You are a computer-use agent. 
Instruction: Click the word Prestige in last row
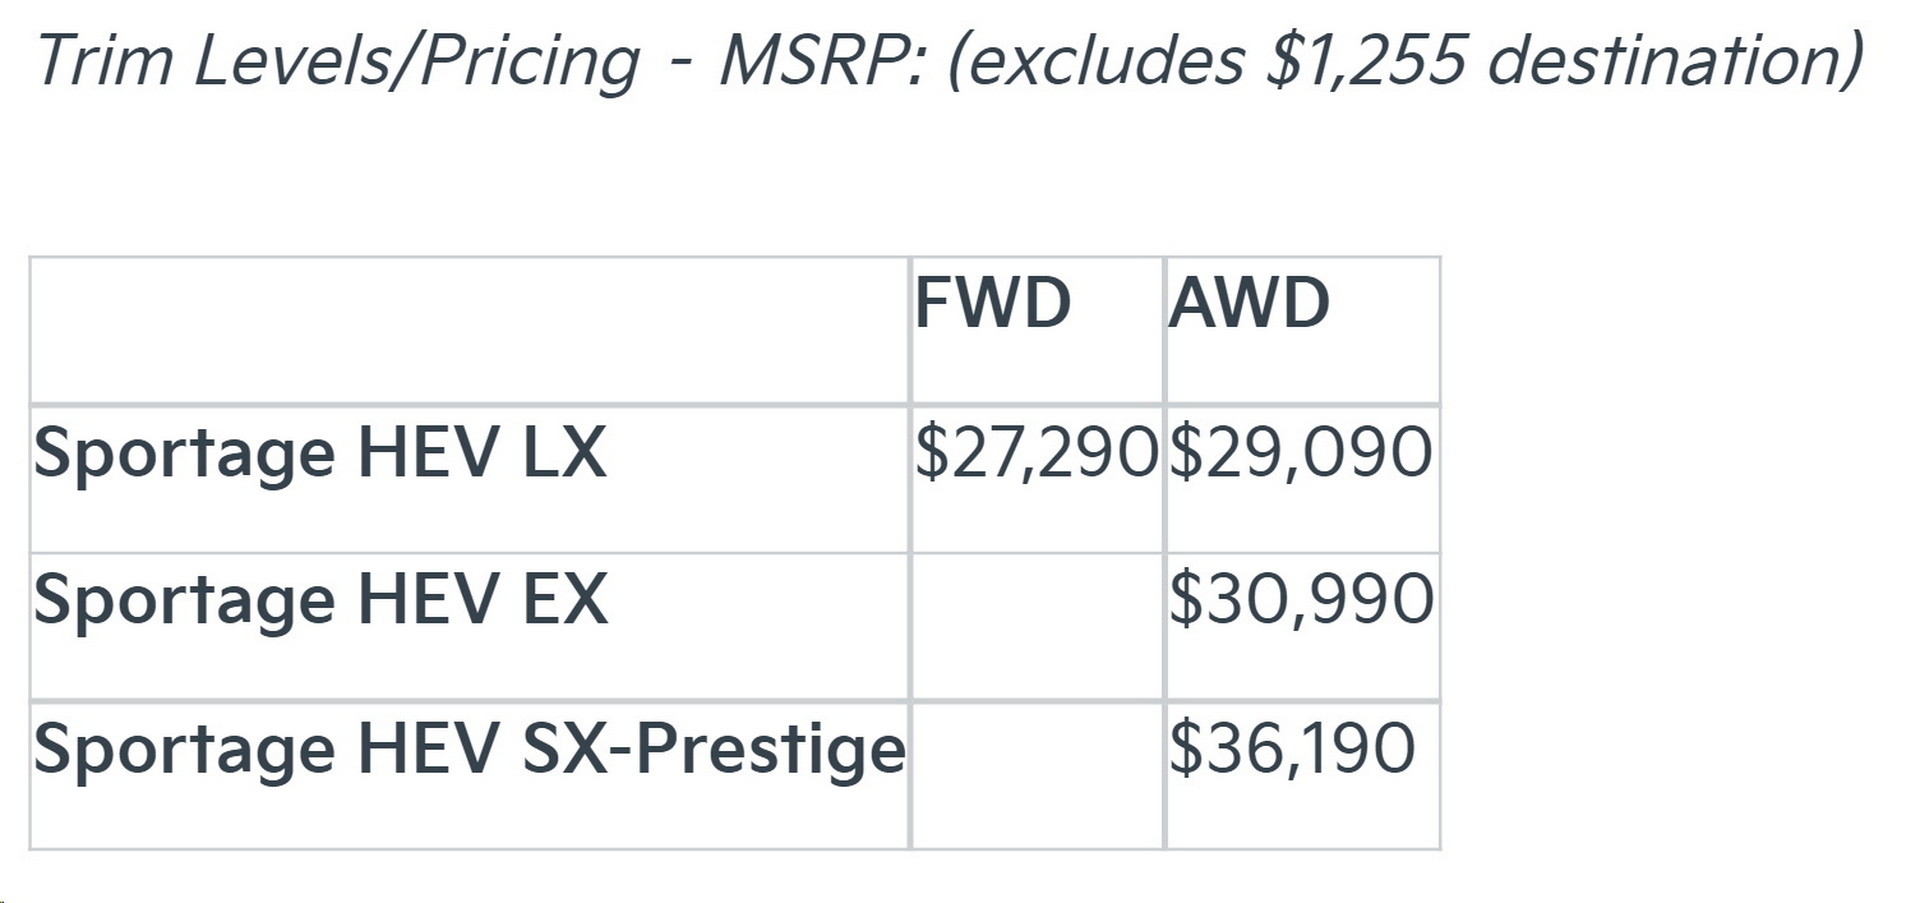click(x=770, y=750)
